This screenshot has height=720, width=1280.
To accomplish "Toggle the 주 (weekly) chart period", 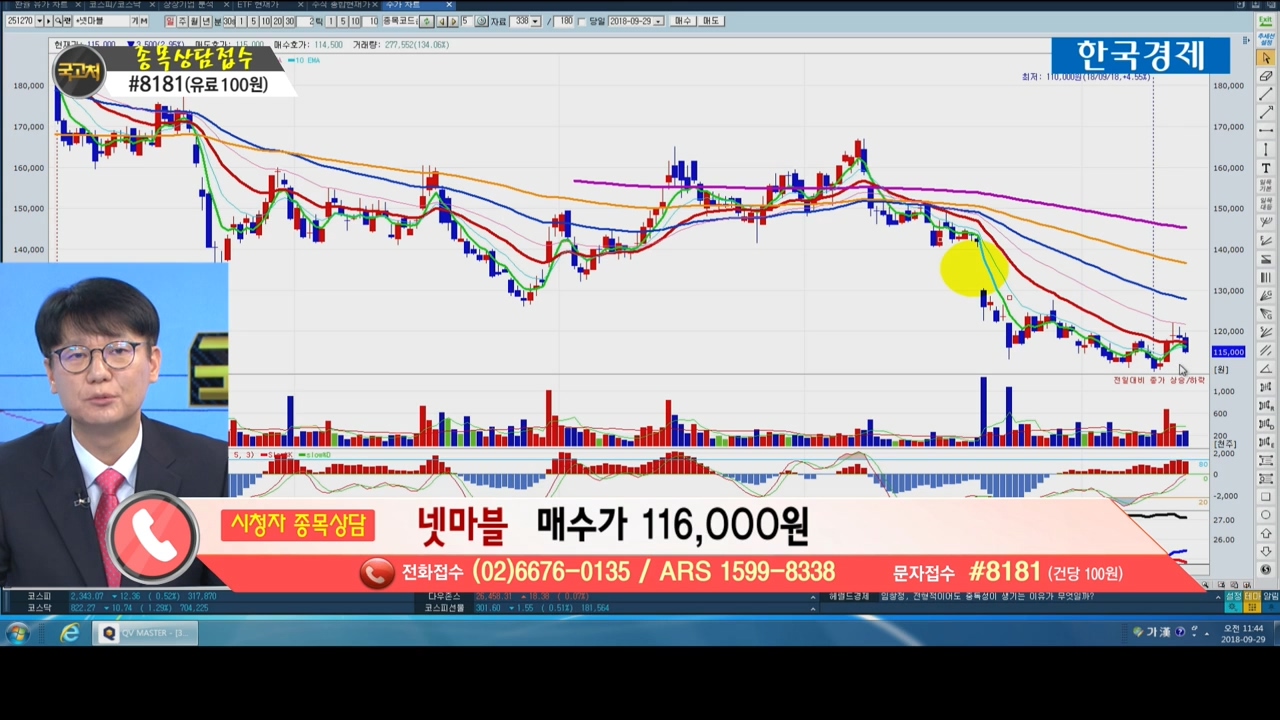I will (x=183, y=21).
